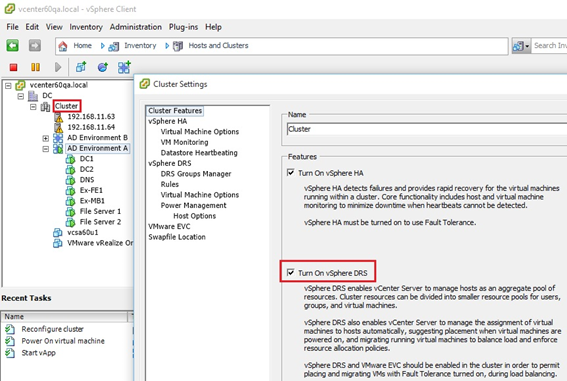Viewport: 567px width, 381px height.
Task: Collapse the Cluster tree node
Action: [33, 107]
